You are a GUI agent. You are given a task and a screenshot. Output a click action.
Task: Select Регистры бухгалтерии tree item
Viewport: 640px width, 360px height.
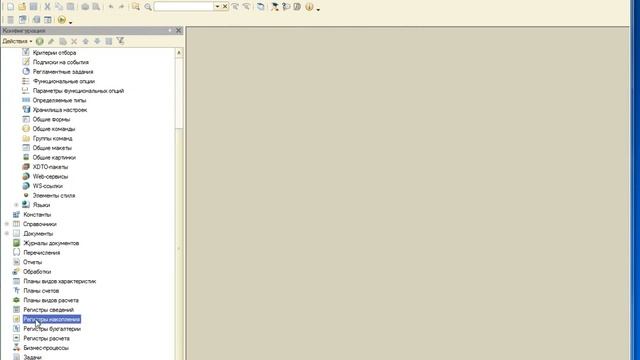click(x=52, y=329)
